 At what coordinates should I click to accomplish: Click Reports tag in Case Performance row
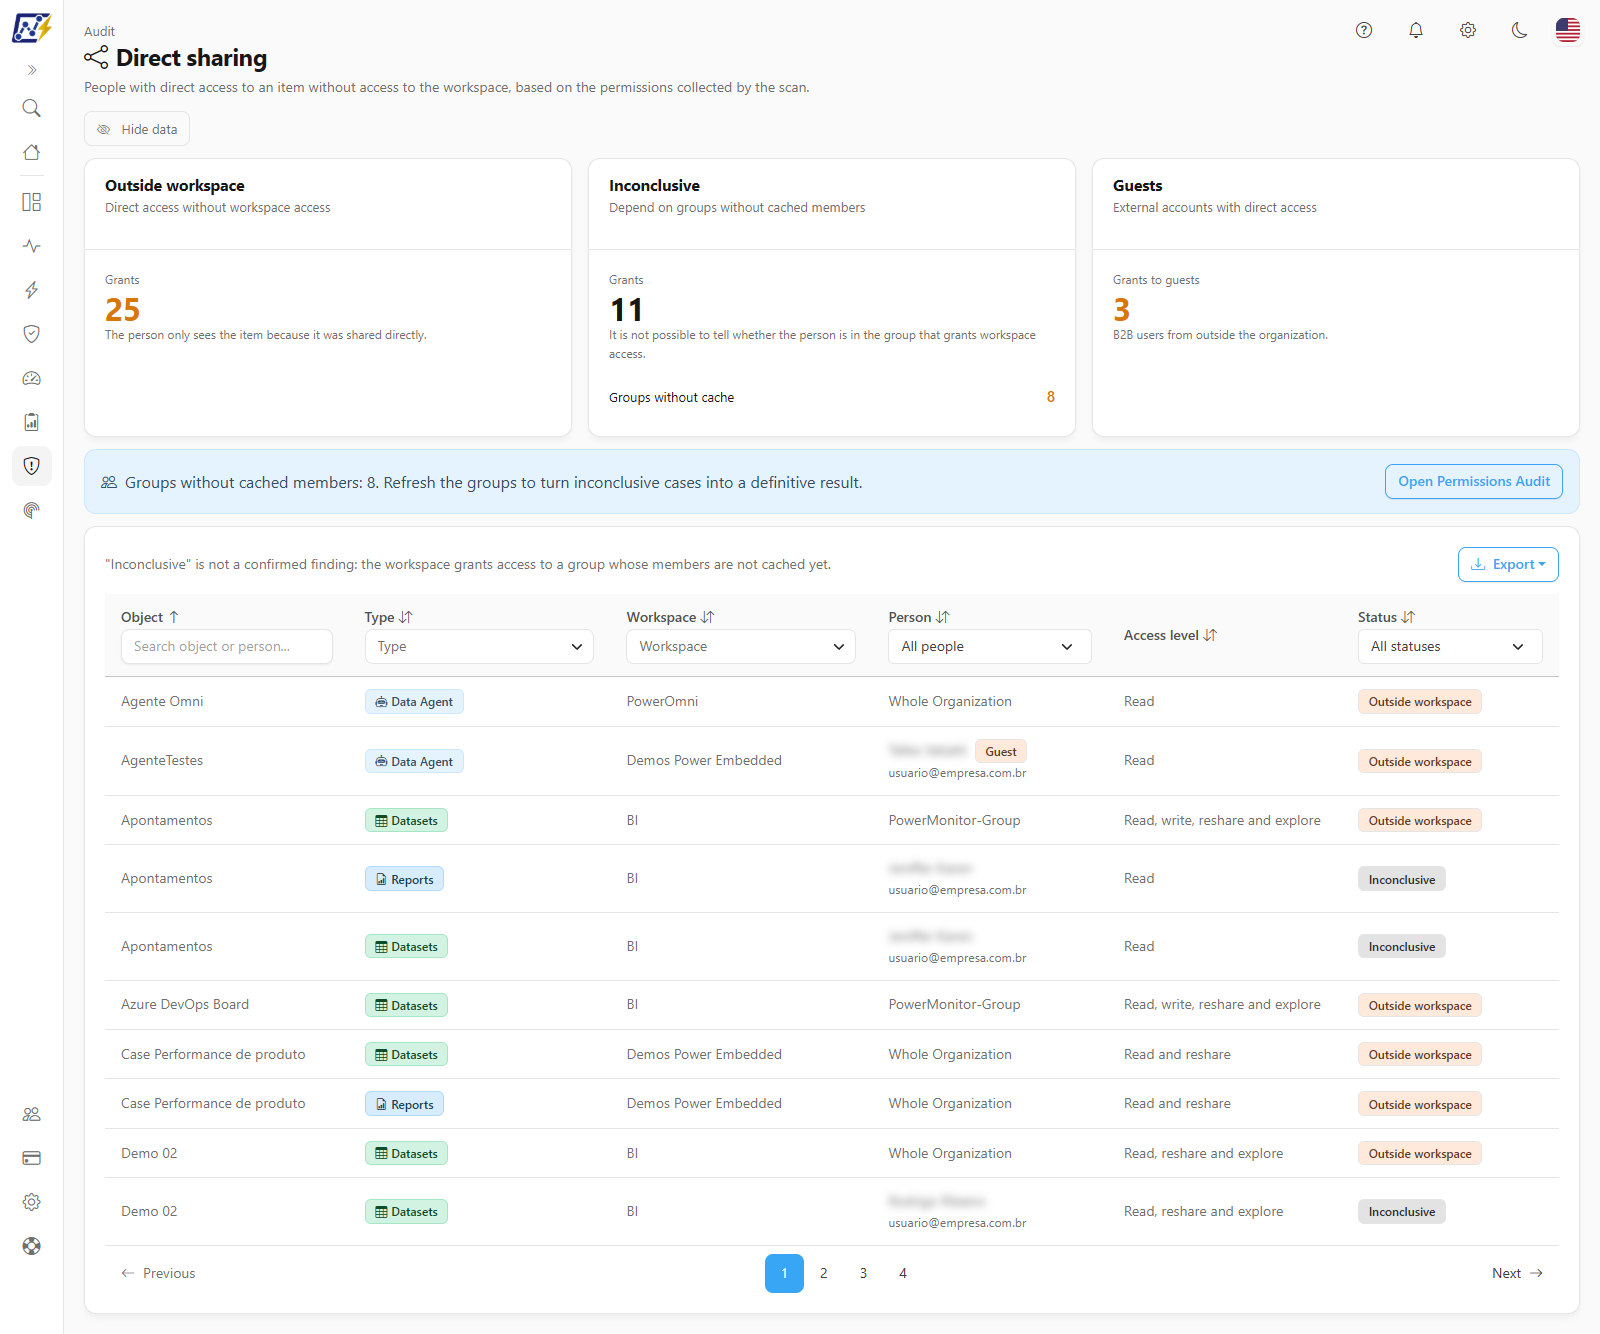405,1104
